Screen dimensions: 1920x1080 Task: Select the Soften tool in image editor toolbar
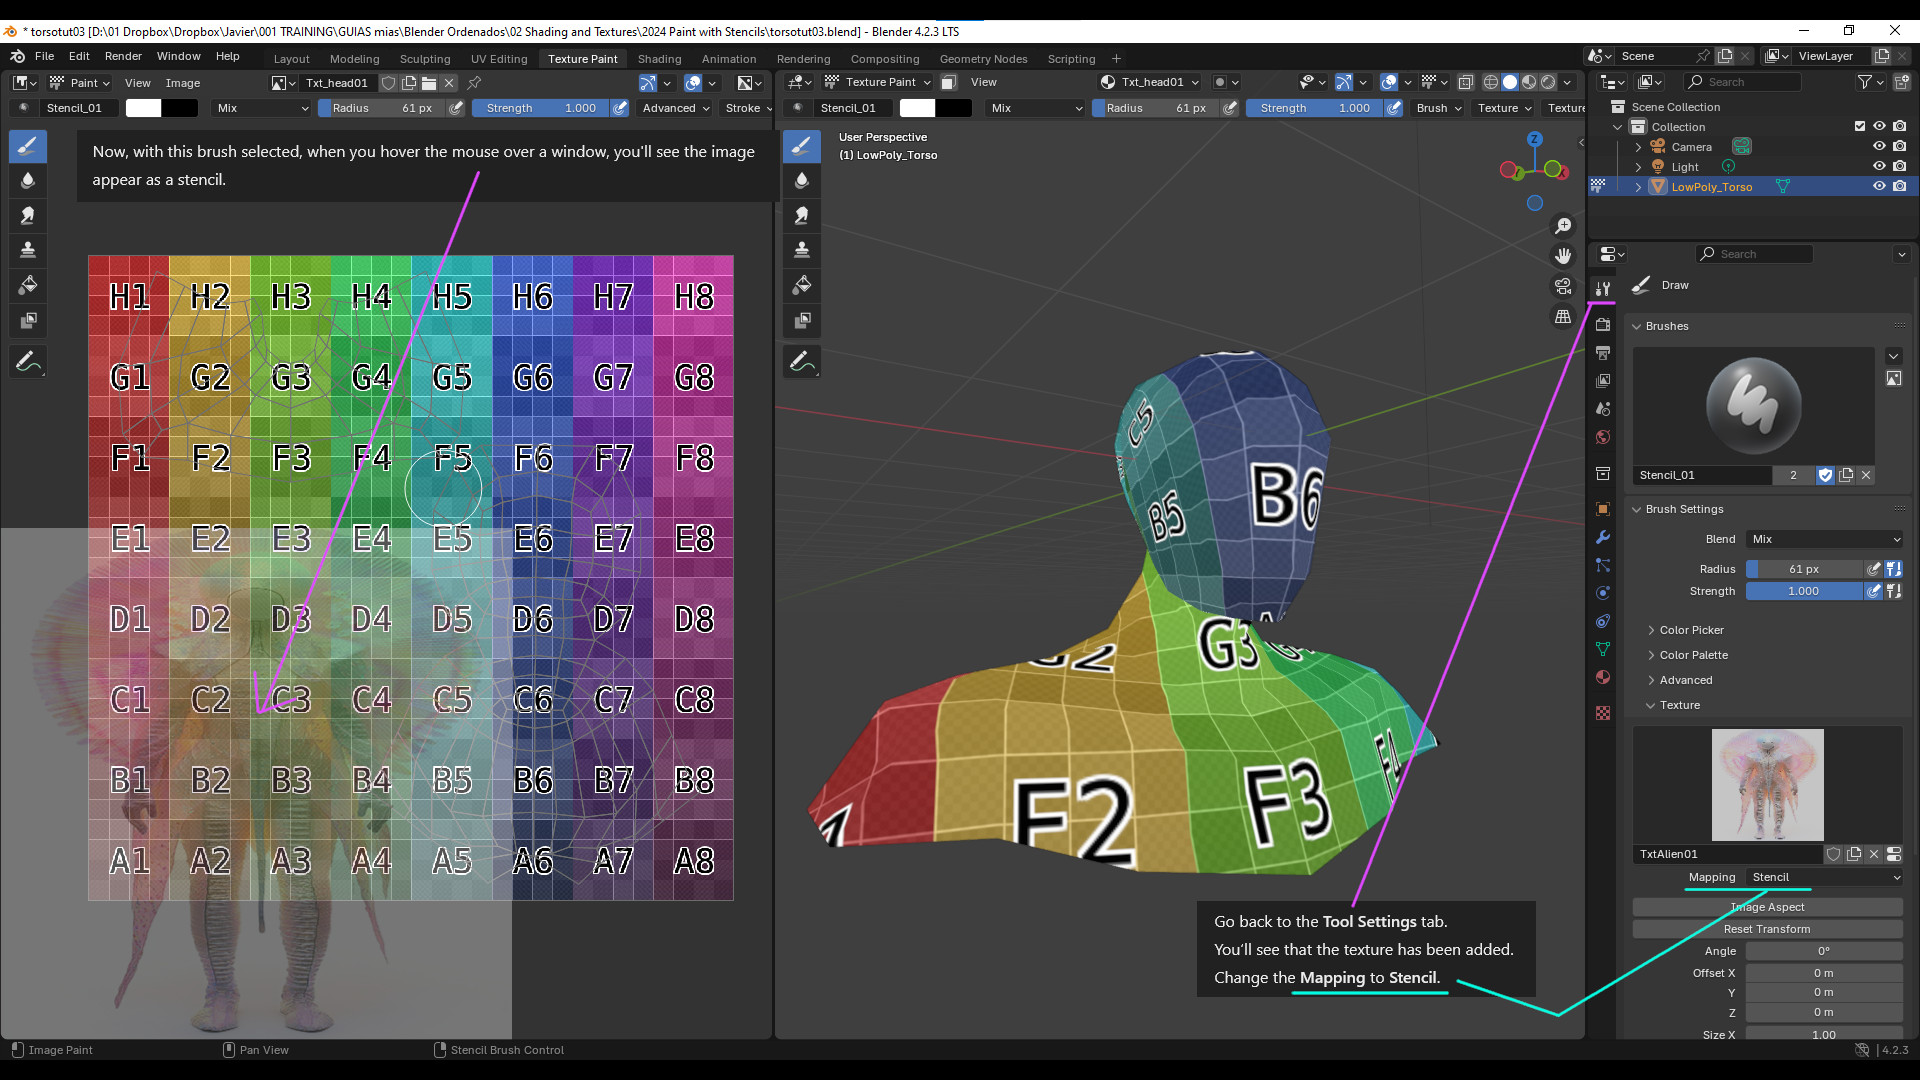tap(28, 181)
